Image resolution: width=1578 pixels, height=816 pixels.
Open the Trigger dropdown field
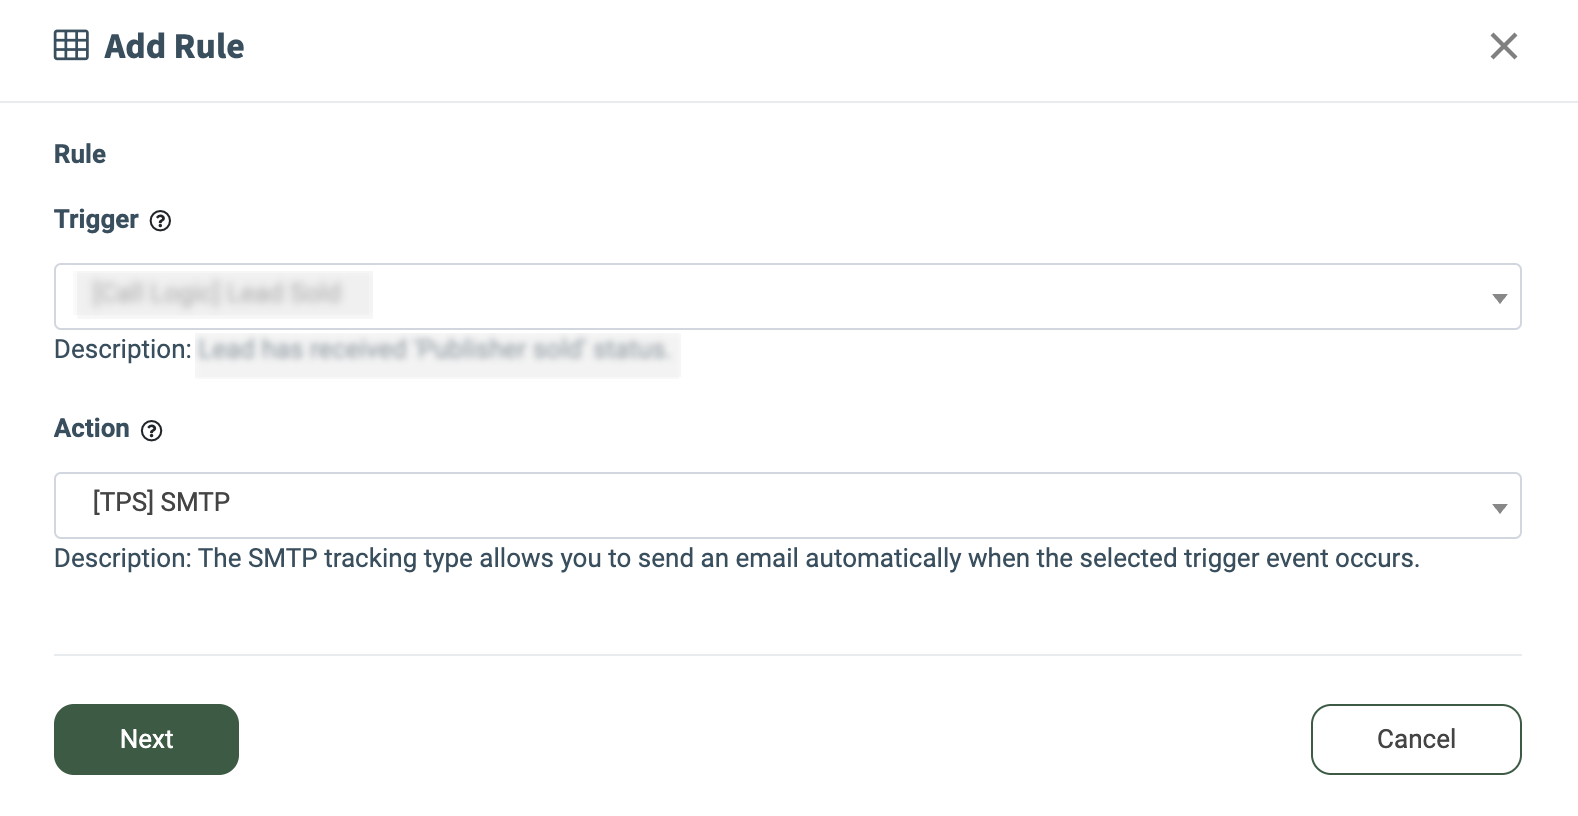coord(787,297)
